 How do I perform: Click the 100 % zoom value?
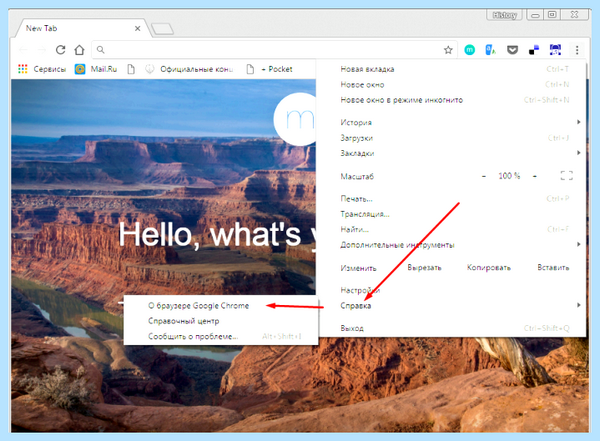(509, 176)
